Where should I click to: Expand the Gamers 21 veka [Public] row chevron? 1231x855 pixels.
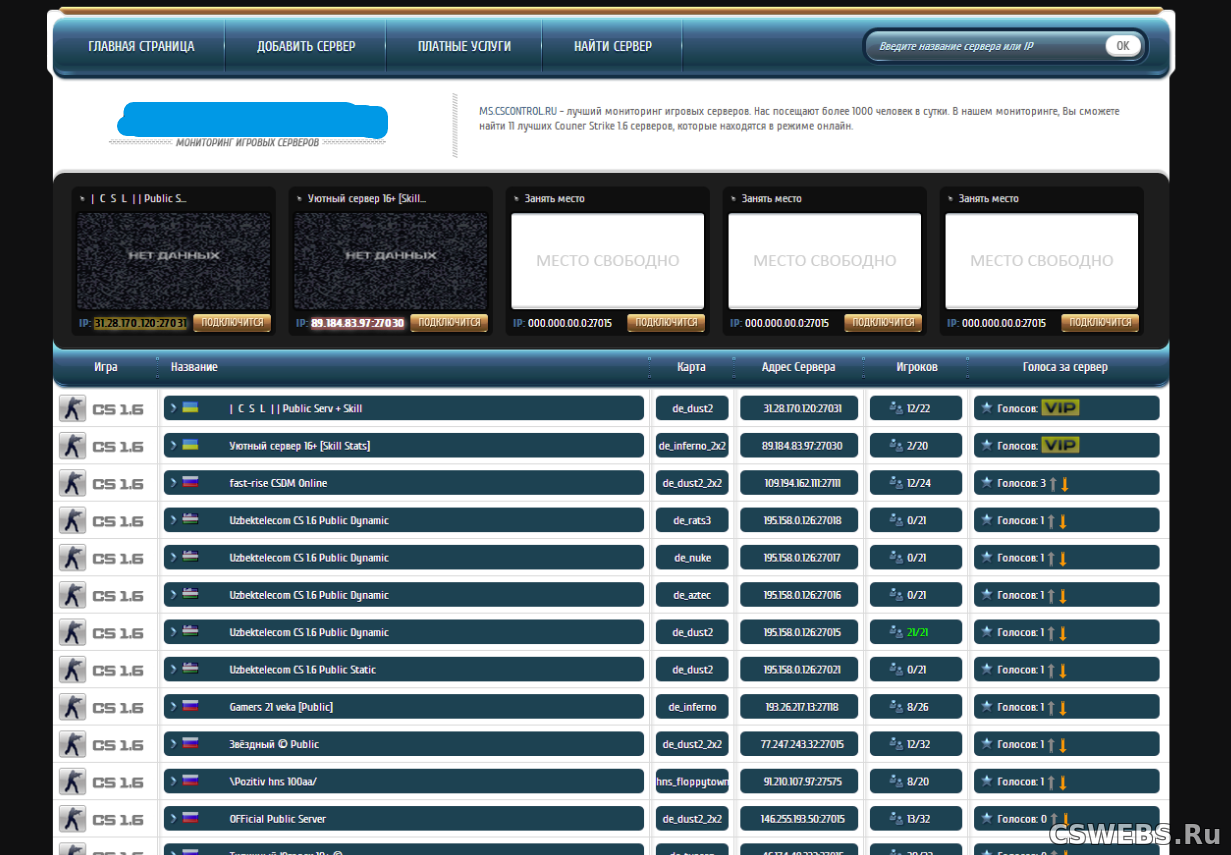click(173, 707)
